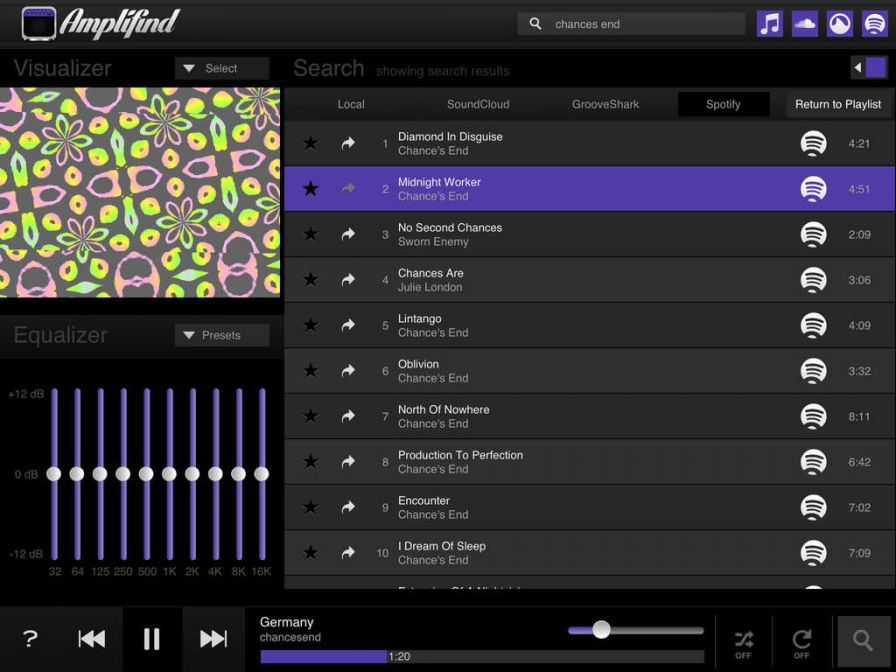
Task: Switch to the Local tab
Action: click(351, 104)
